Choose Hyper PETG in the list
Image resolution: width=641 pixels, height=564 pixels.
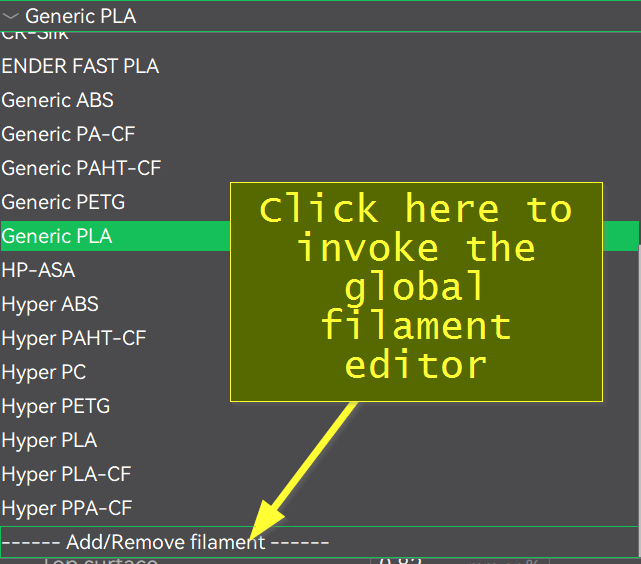[55, 406]
